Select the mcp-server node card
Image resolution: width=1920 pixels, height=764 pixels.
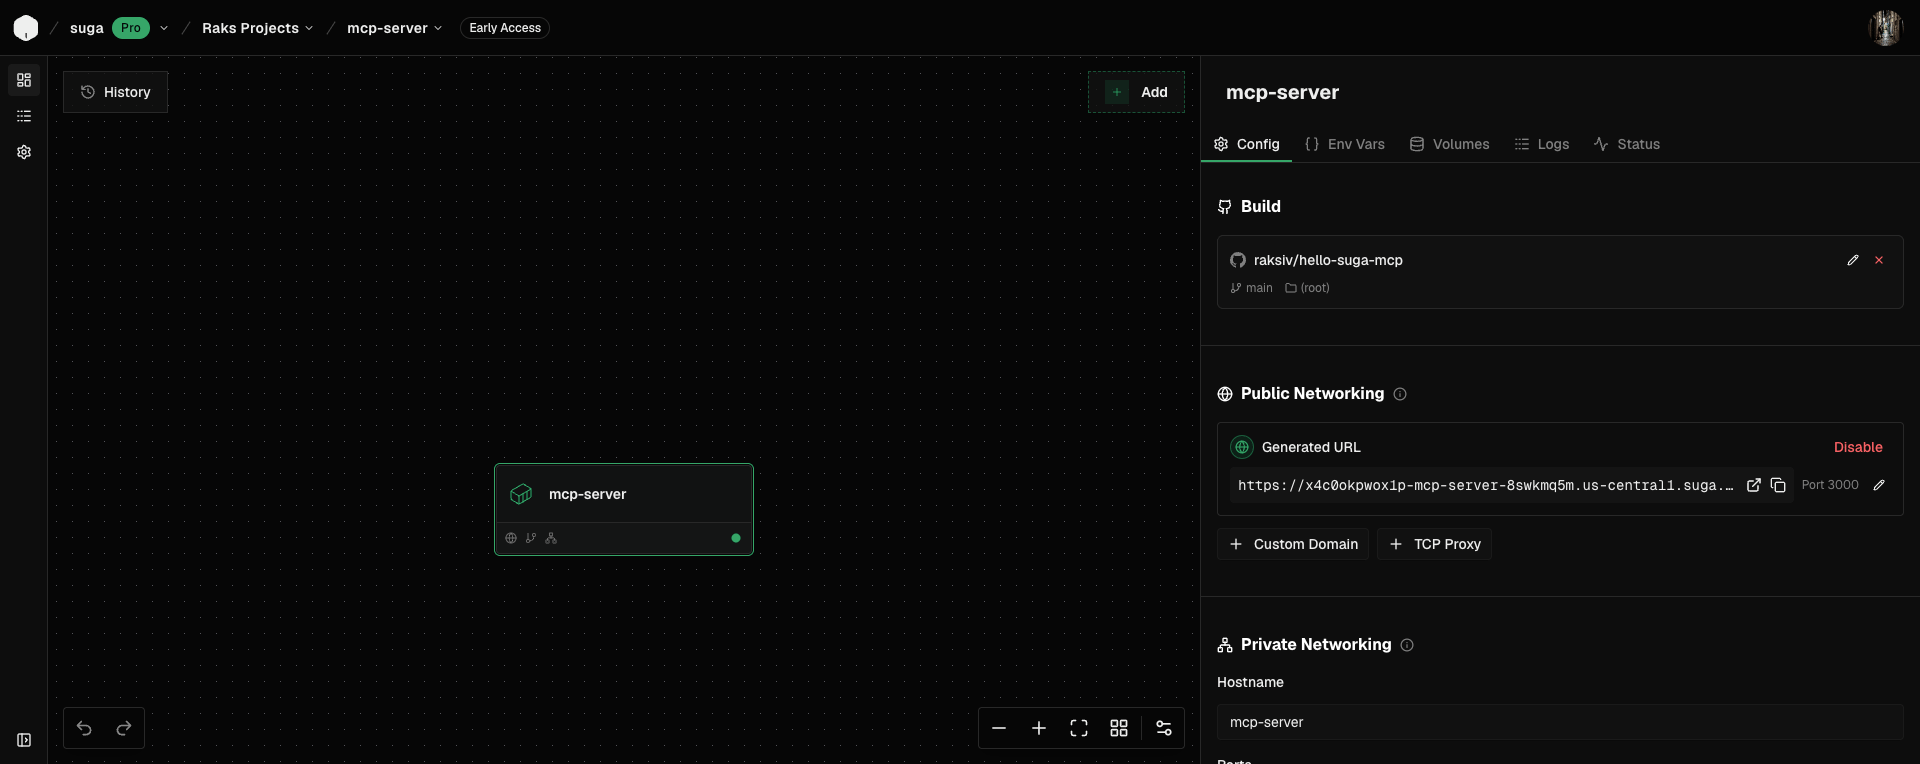[624, 509]
